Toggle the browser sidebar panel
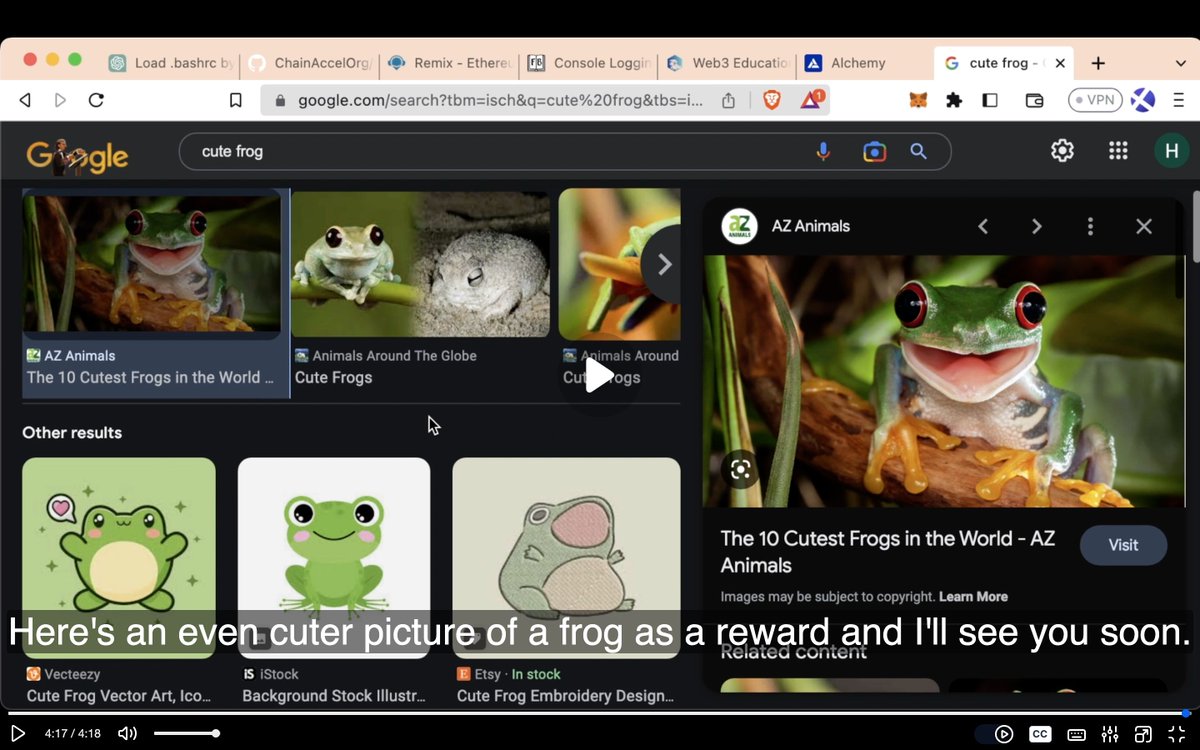Image resolution: width=1200 pixels, height=750 pixels. [x=990, y=100]
